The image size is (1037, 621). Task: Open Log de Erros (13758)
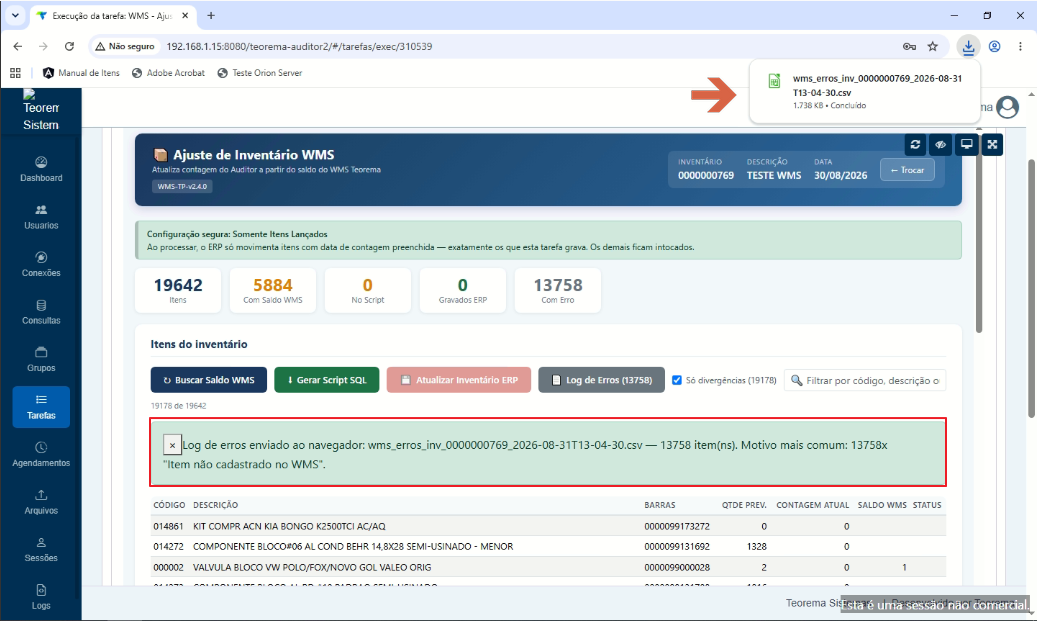coord(601,380)
